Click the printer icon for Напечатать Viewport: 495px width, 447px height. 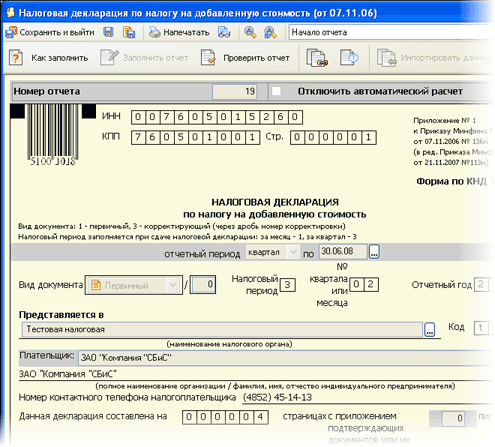tap(155, 32)
